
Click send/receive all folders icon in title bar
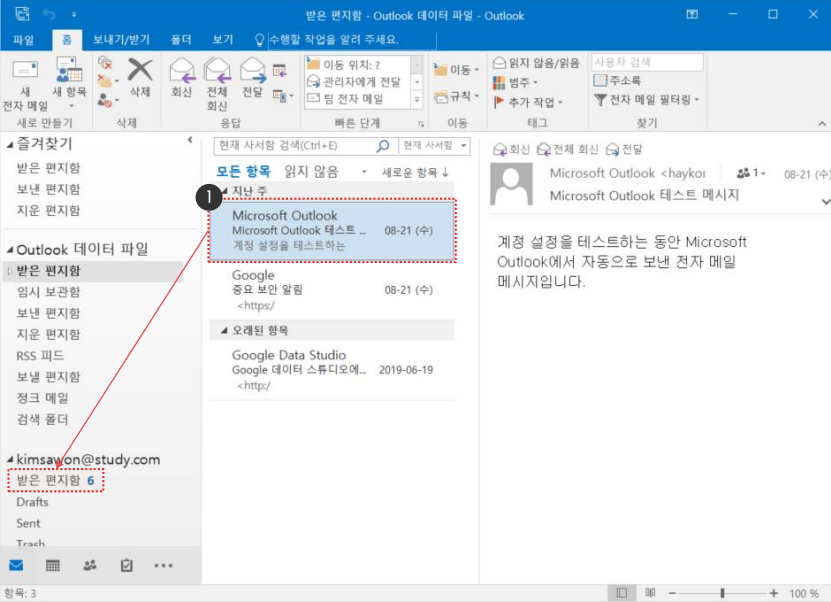tap(22, 14)
